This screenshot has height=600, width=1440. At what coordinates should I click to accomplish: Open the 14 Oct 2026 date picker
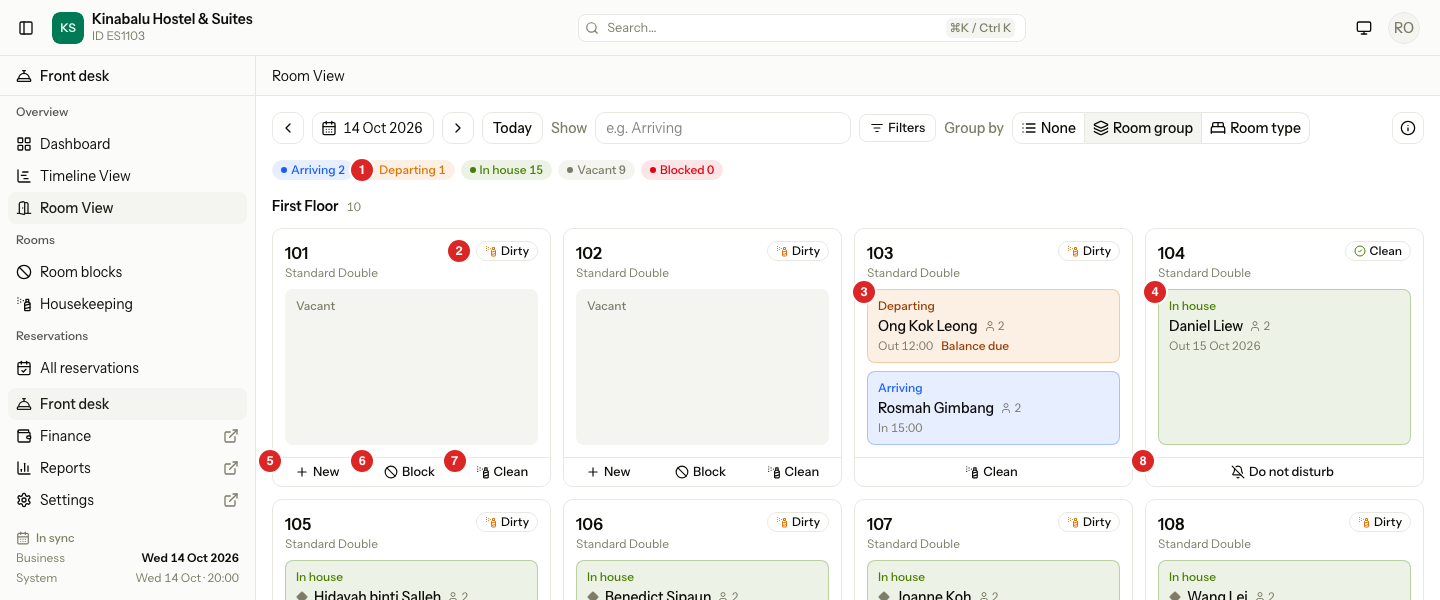(373, 128)
